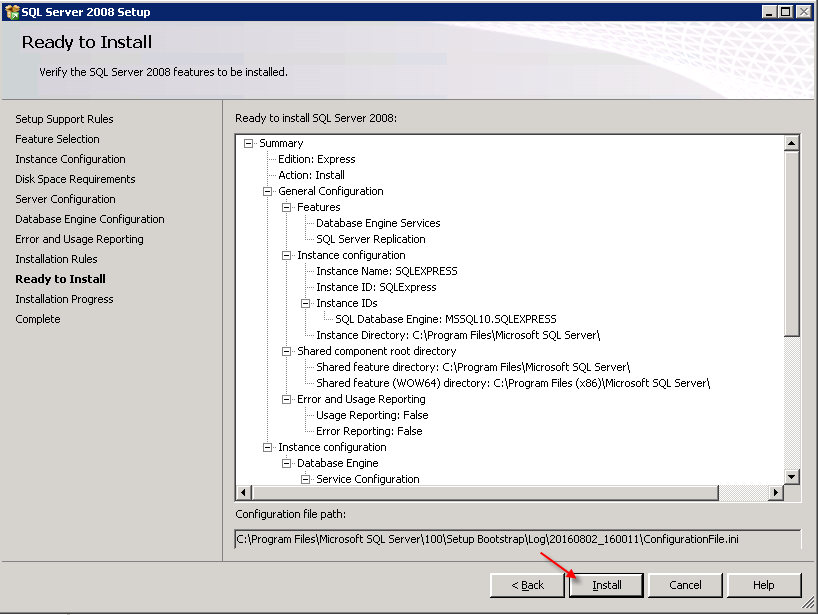
Task: Click the Configuration file path field
Action: click(518, 539)
